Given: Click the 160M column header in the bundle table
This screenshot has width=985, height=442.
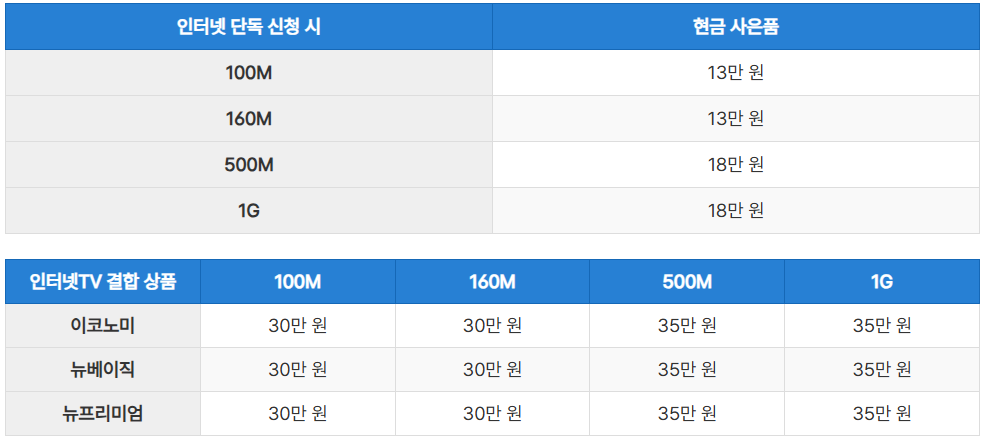Looking at the screenshot, I should (x=492, y=282).
